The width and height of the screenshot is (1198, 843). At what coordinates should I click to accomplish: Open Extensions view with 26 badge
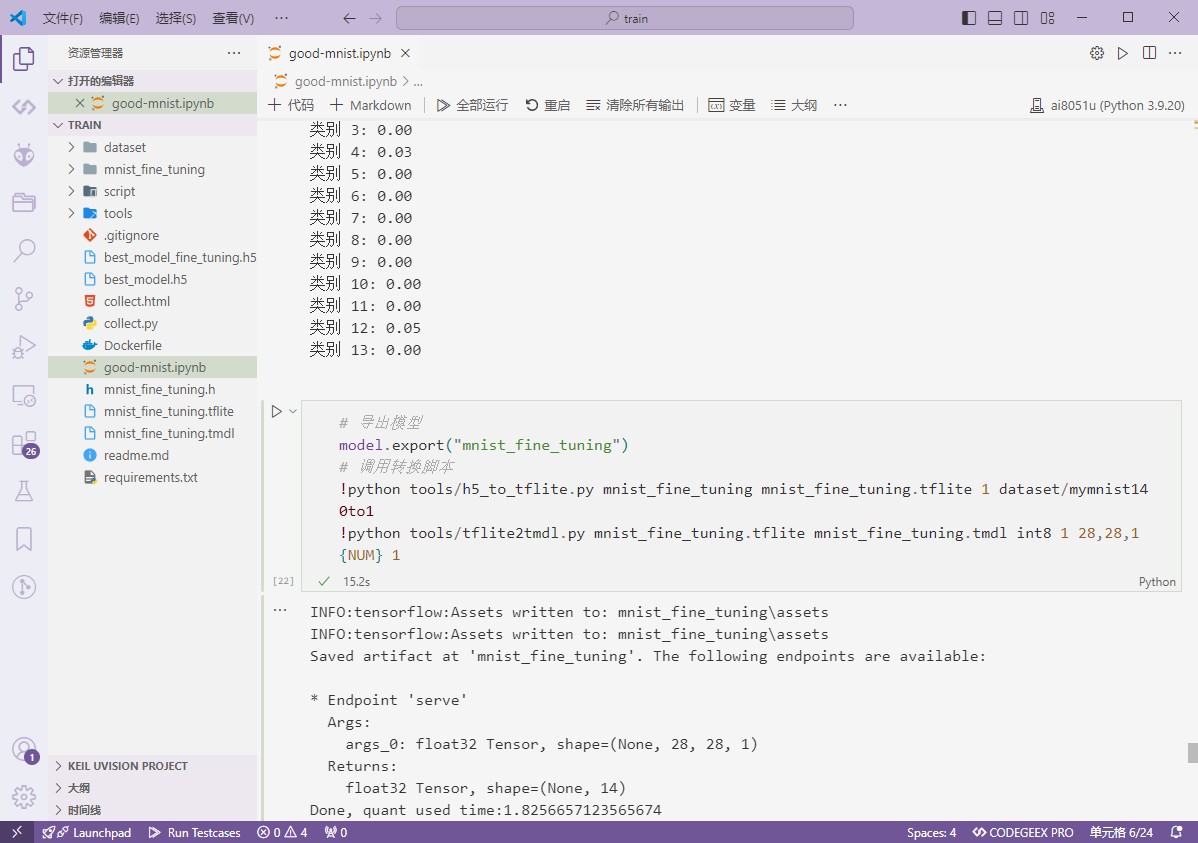(24, 444)
